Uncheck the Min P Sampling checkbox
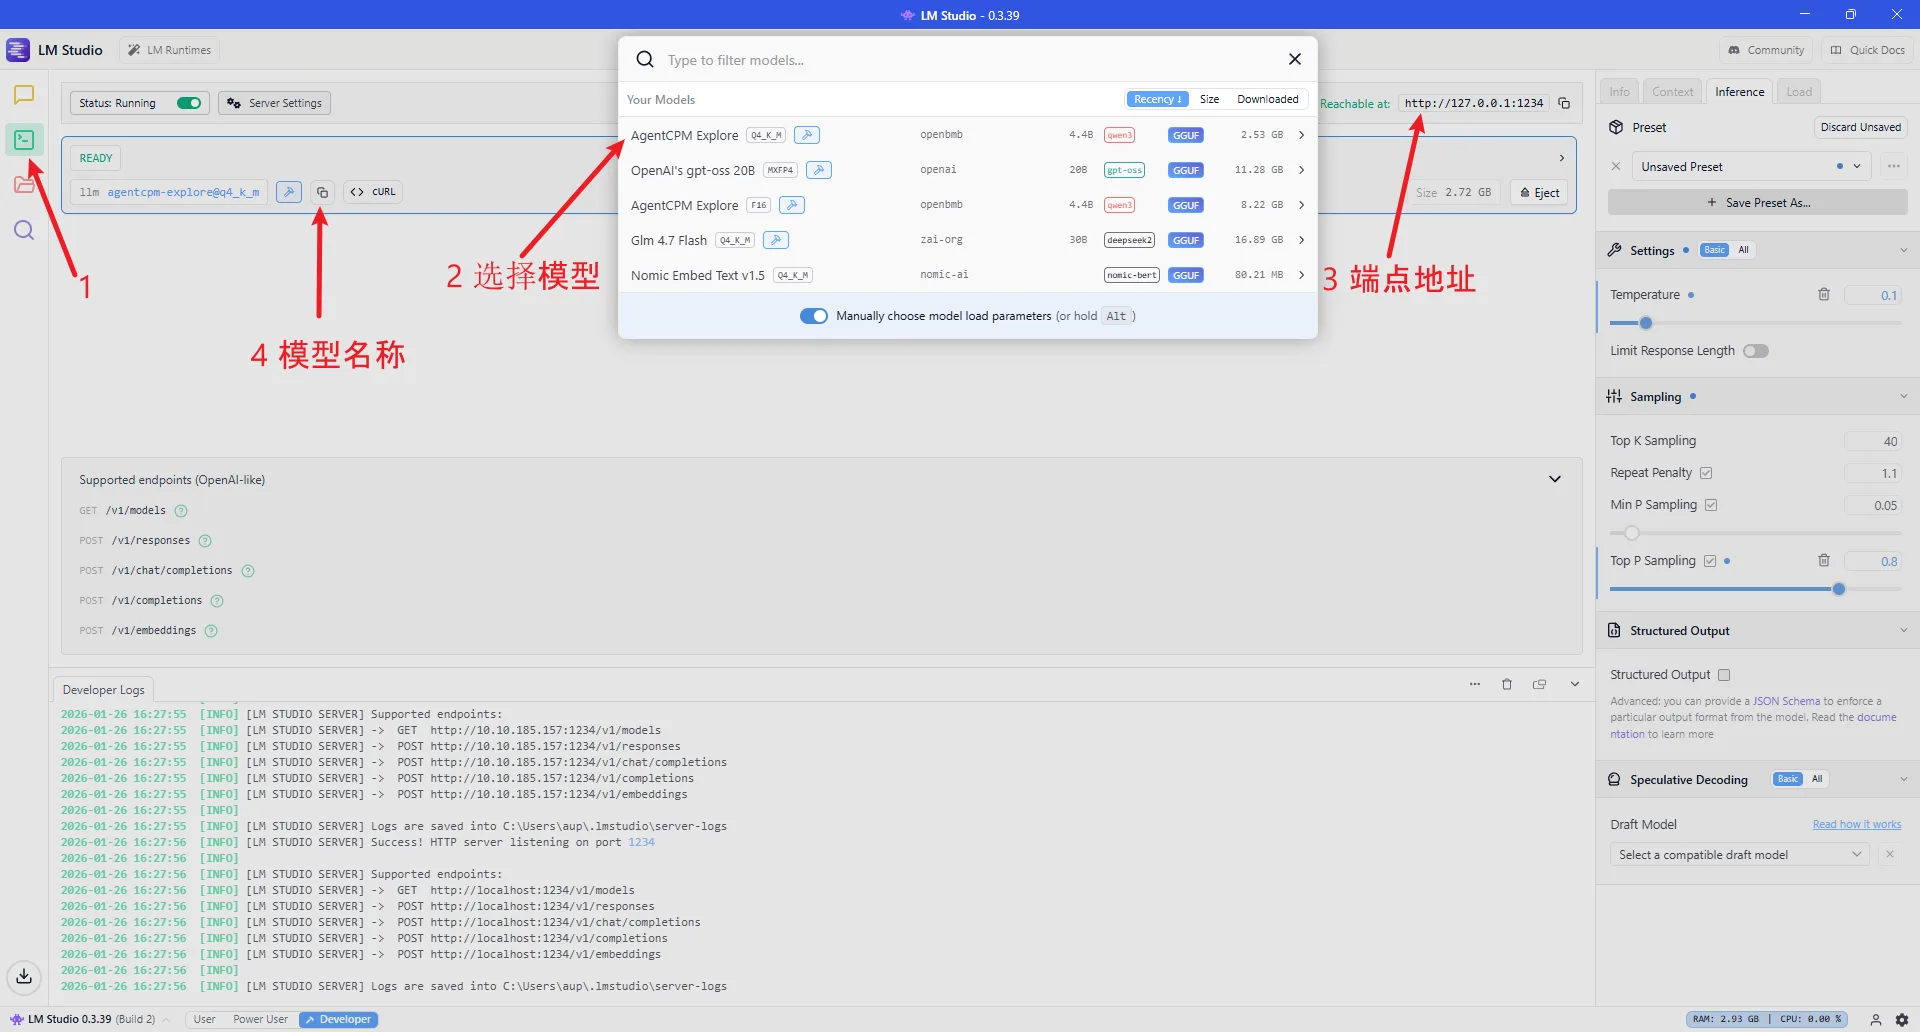Image resolution: width=1920 pixels, height=1032 pixels. click(x=1711, y=505)
